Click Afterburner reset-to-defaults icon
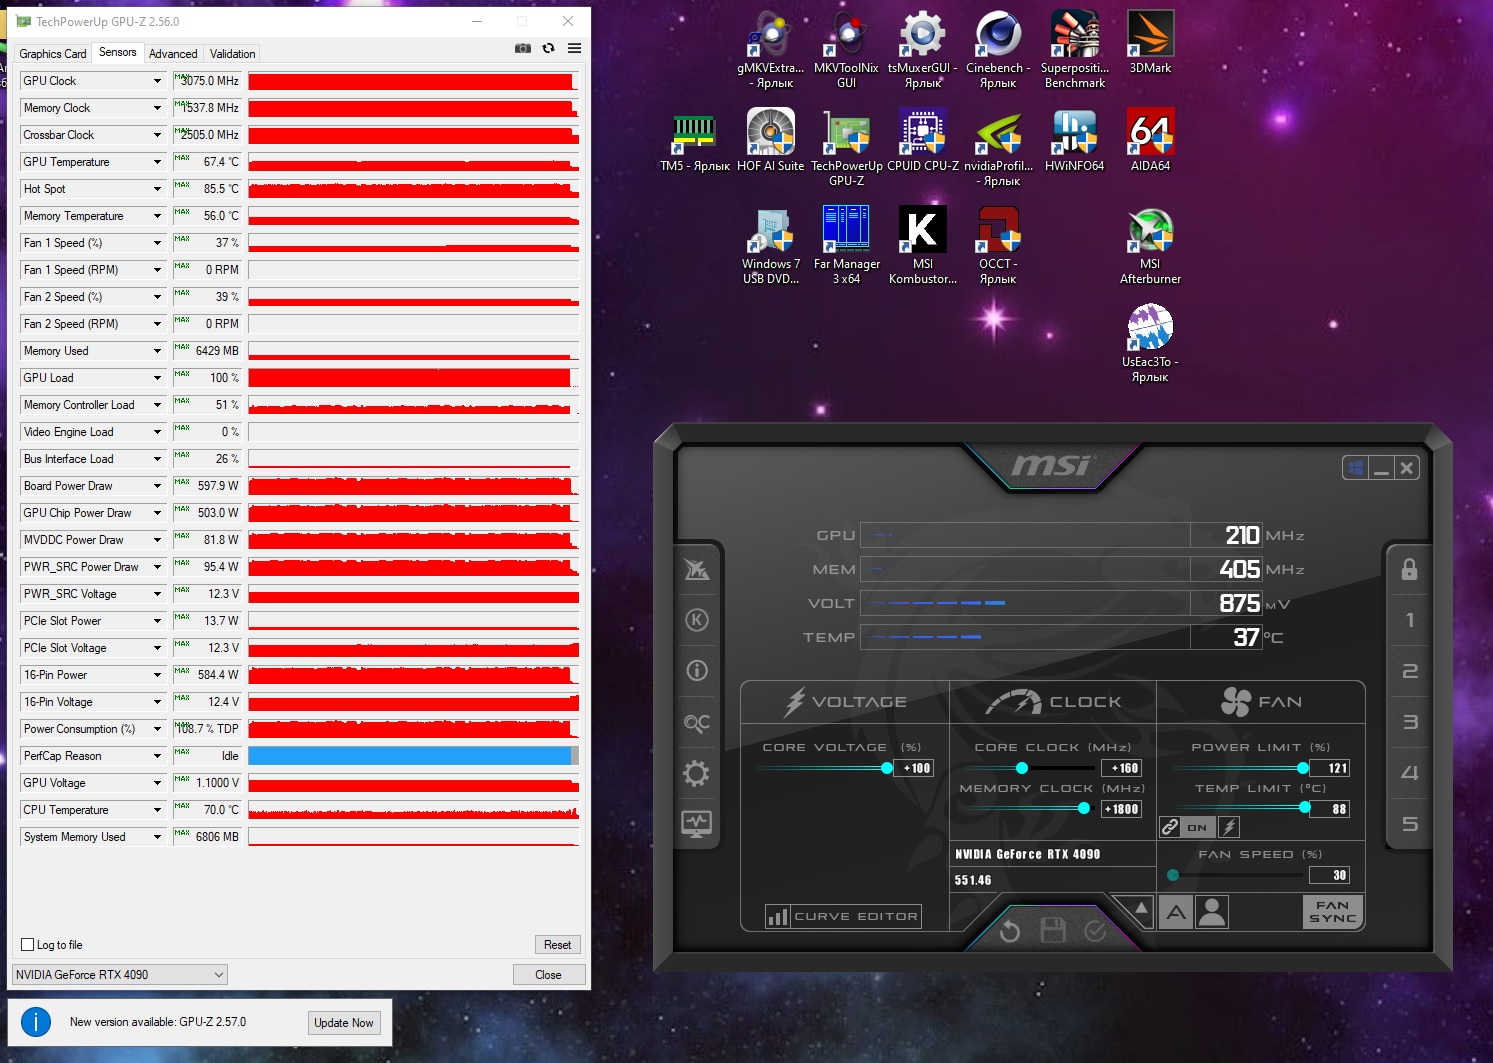1493x1063 pixels. point(1010,931)
